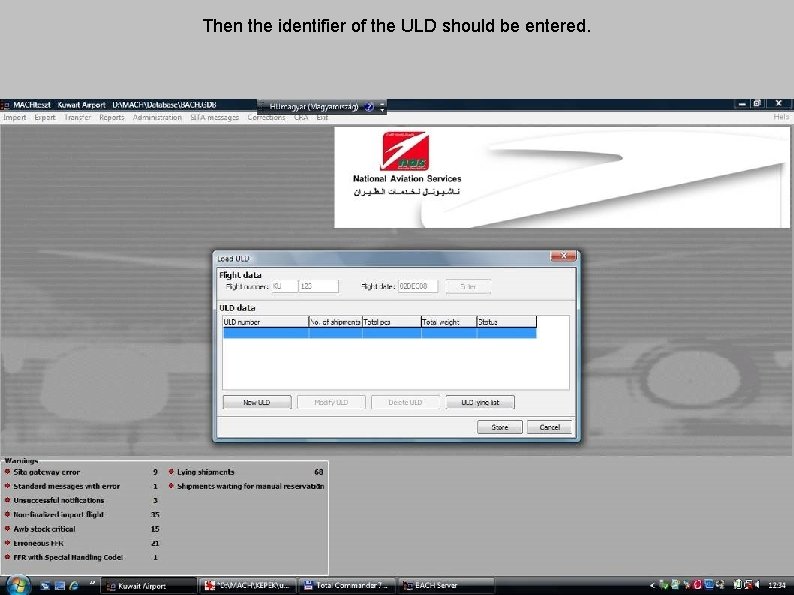Open the Transfer menu
Screen dimensions: 794x595
click(77, 117)
